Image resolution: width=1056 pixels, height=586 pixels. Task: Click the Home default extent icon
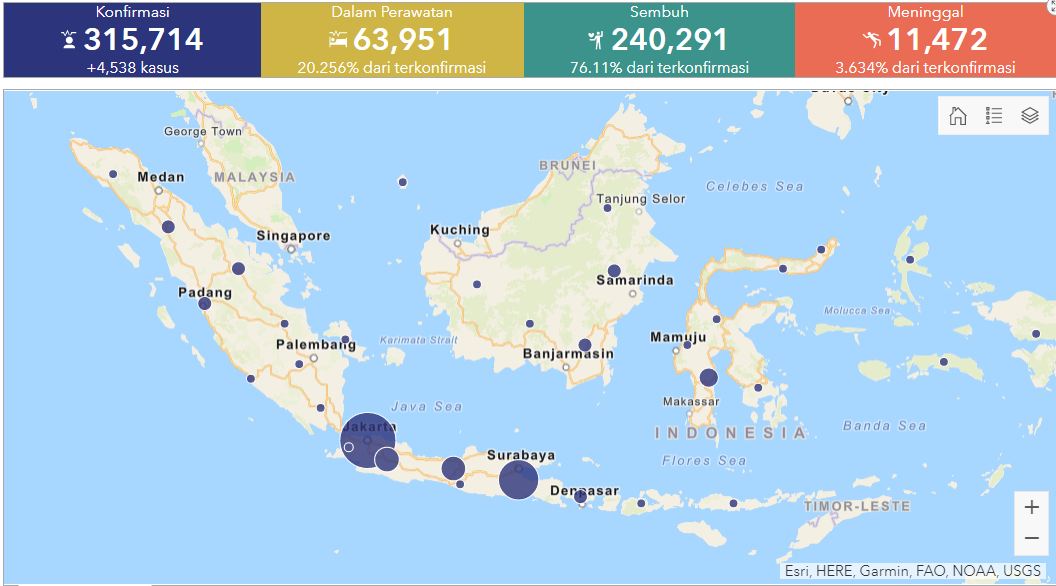[x=958, y=116]
